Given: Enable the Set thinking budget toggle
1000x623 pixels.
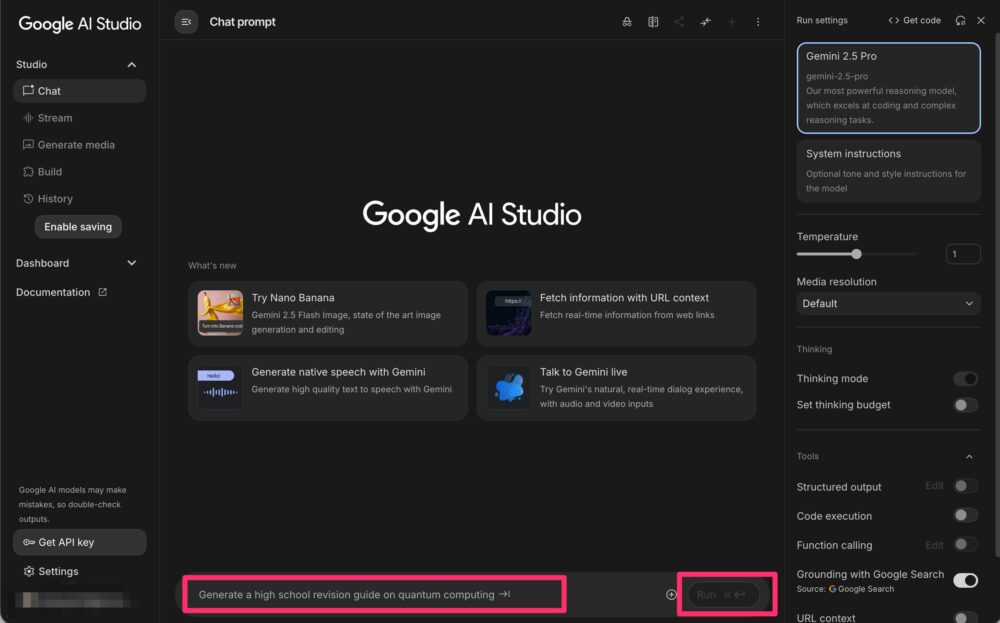Looking at the screenshot, I should (x=965, y=405).
